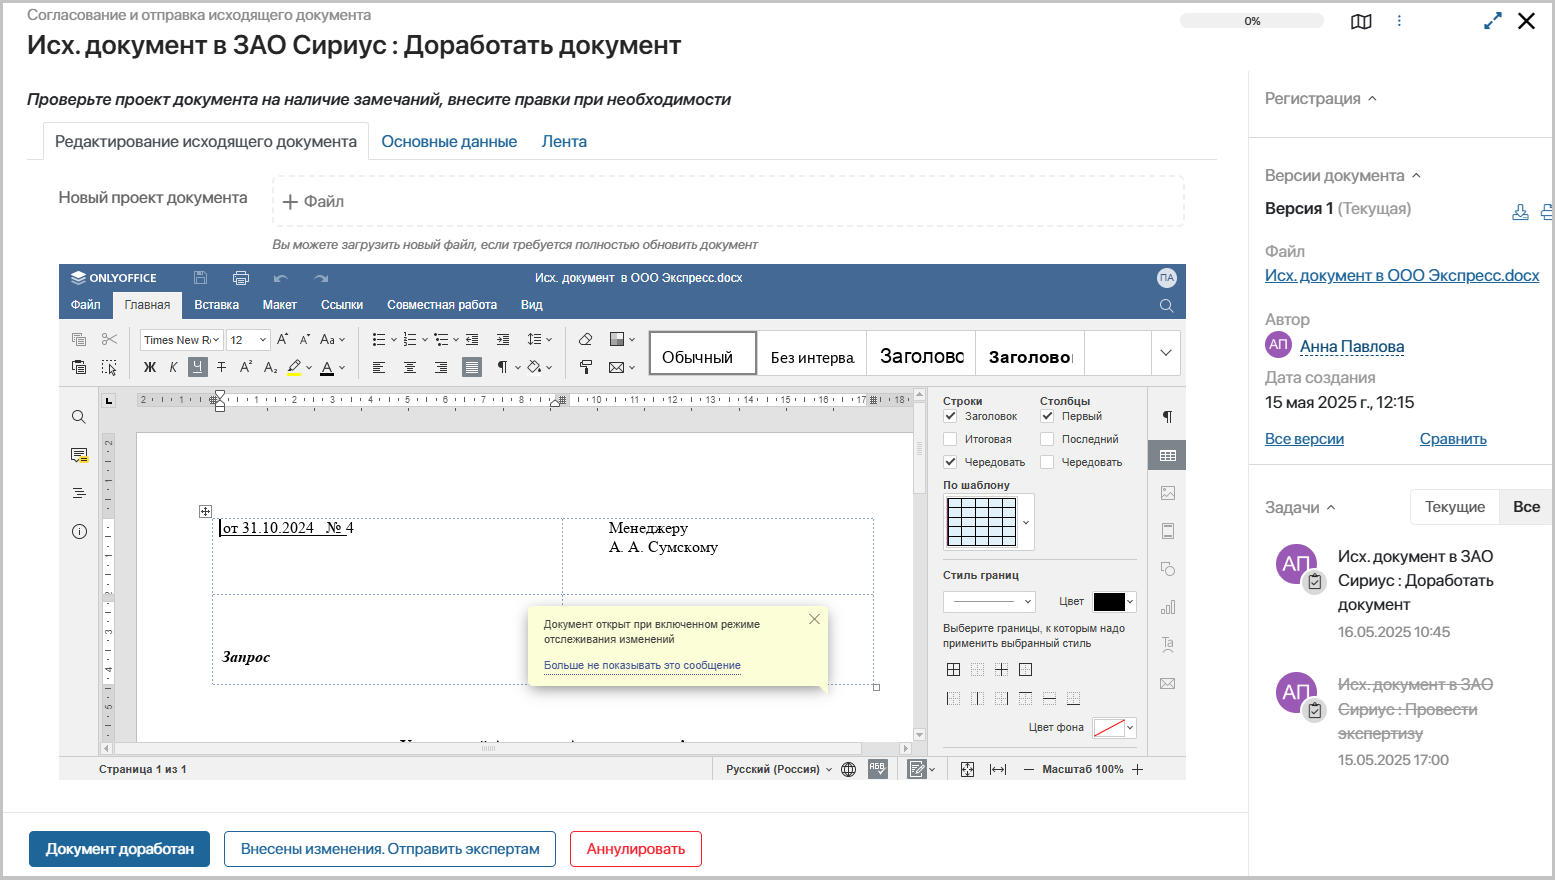Toggle underline formatting button
The width and height of the screenshot is (1555, 880).
(198, 367)
